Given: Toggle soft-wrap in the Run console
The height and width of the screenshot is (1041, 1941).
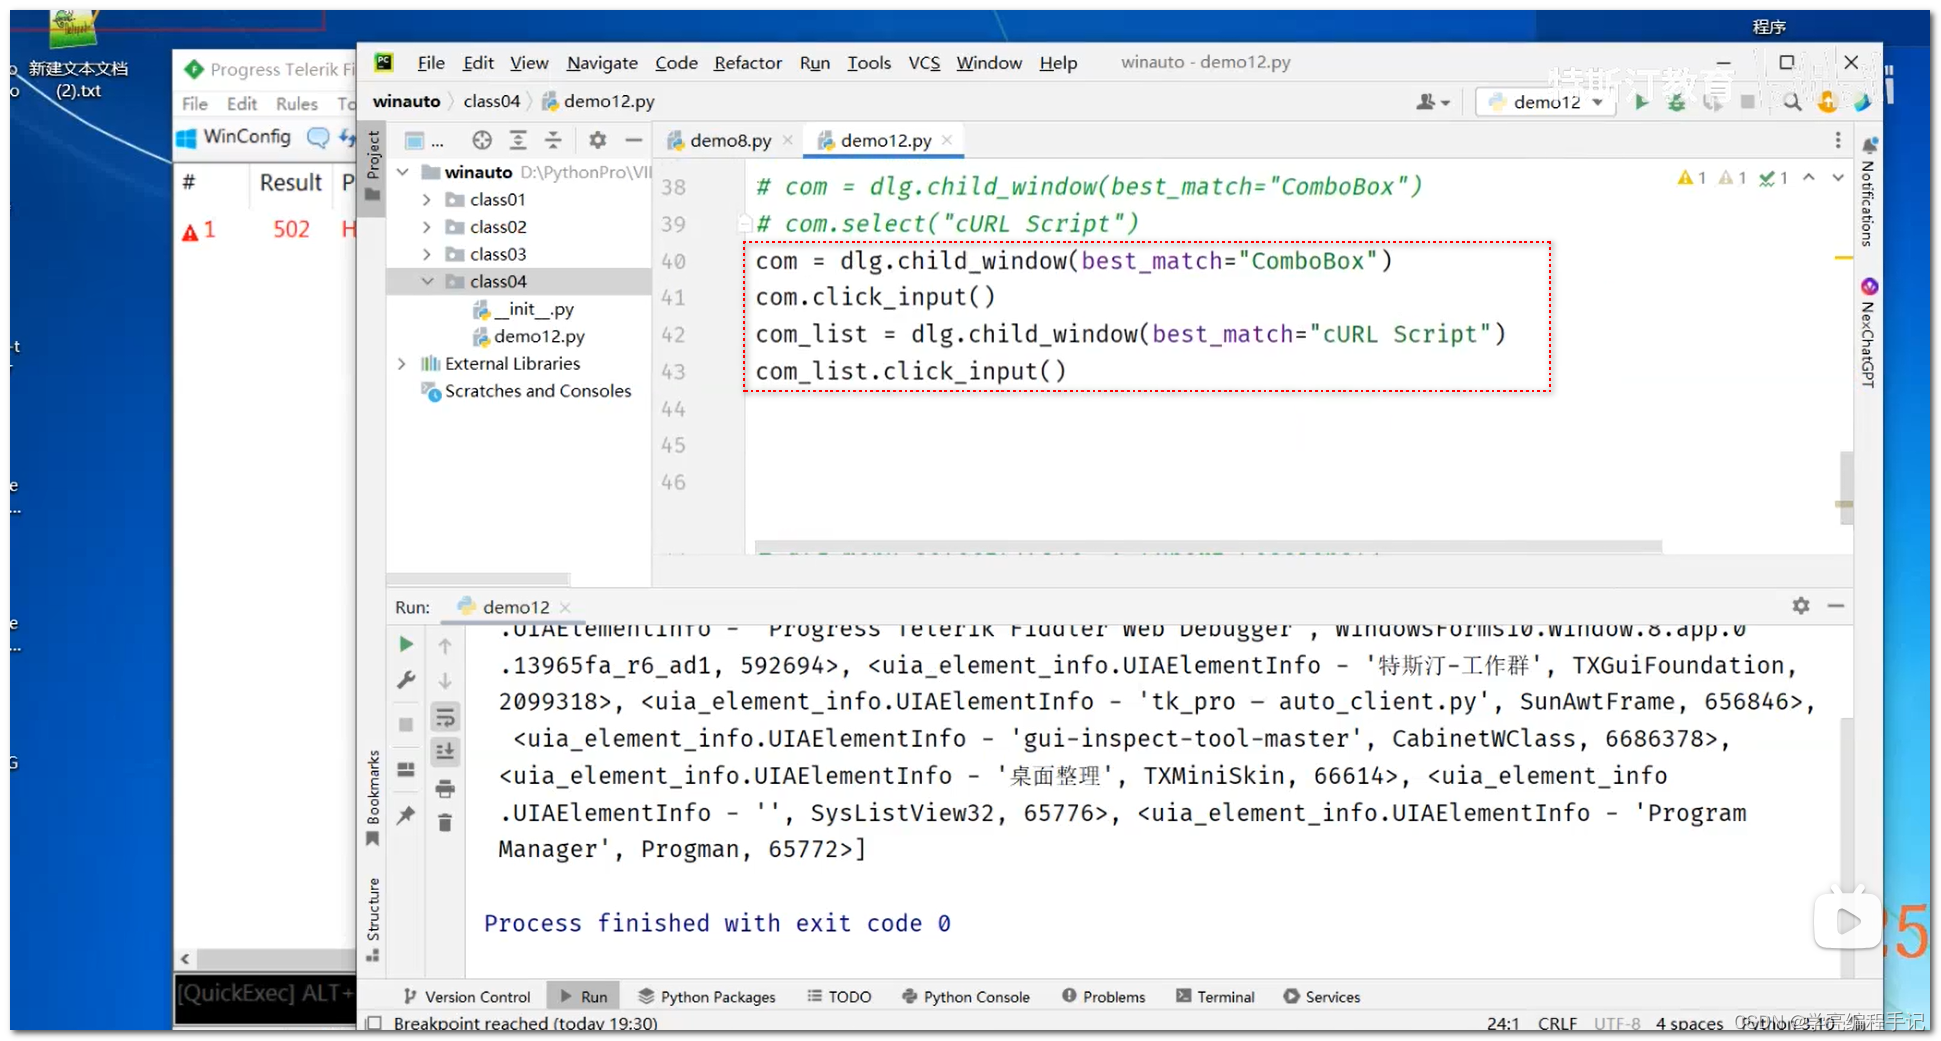Looking at the screenshot, I should click(x=444, y=716).
